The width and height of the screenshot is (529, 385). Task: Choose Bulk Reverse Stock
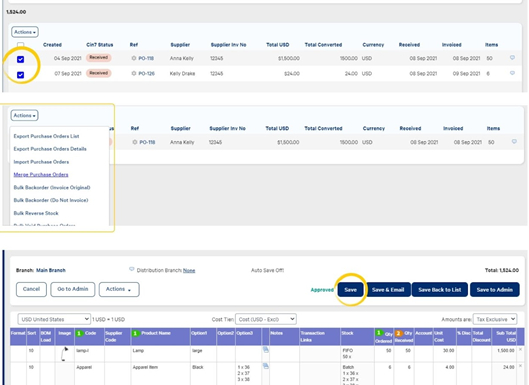click(x=36, y=213)
